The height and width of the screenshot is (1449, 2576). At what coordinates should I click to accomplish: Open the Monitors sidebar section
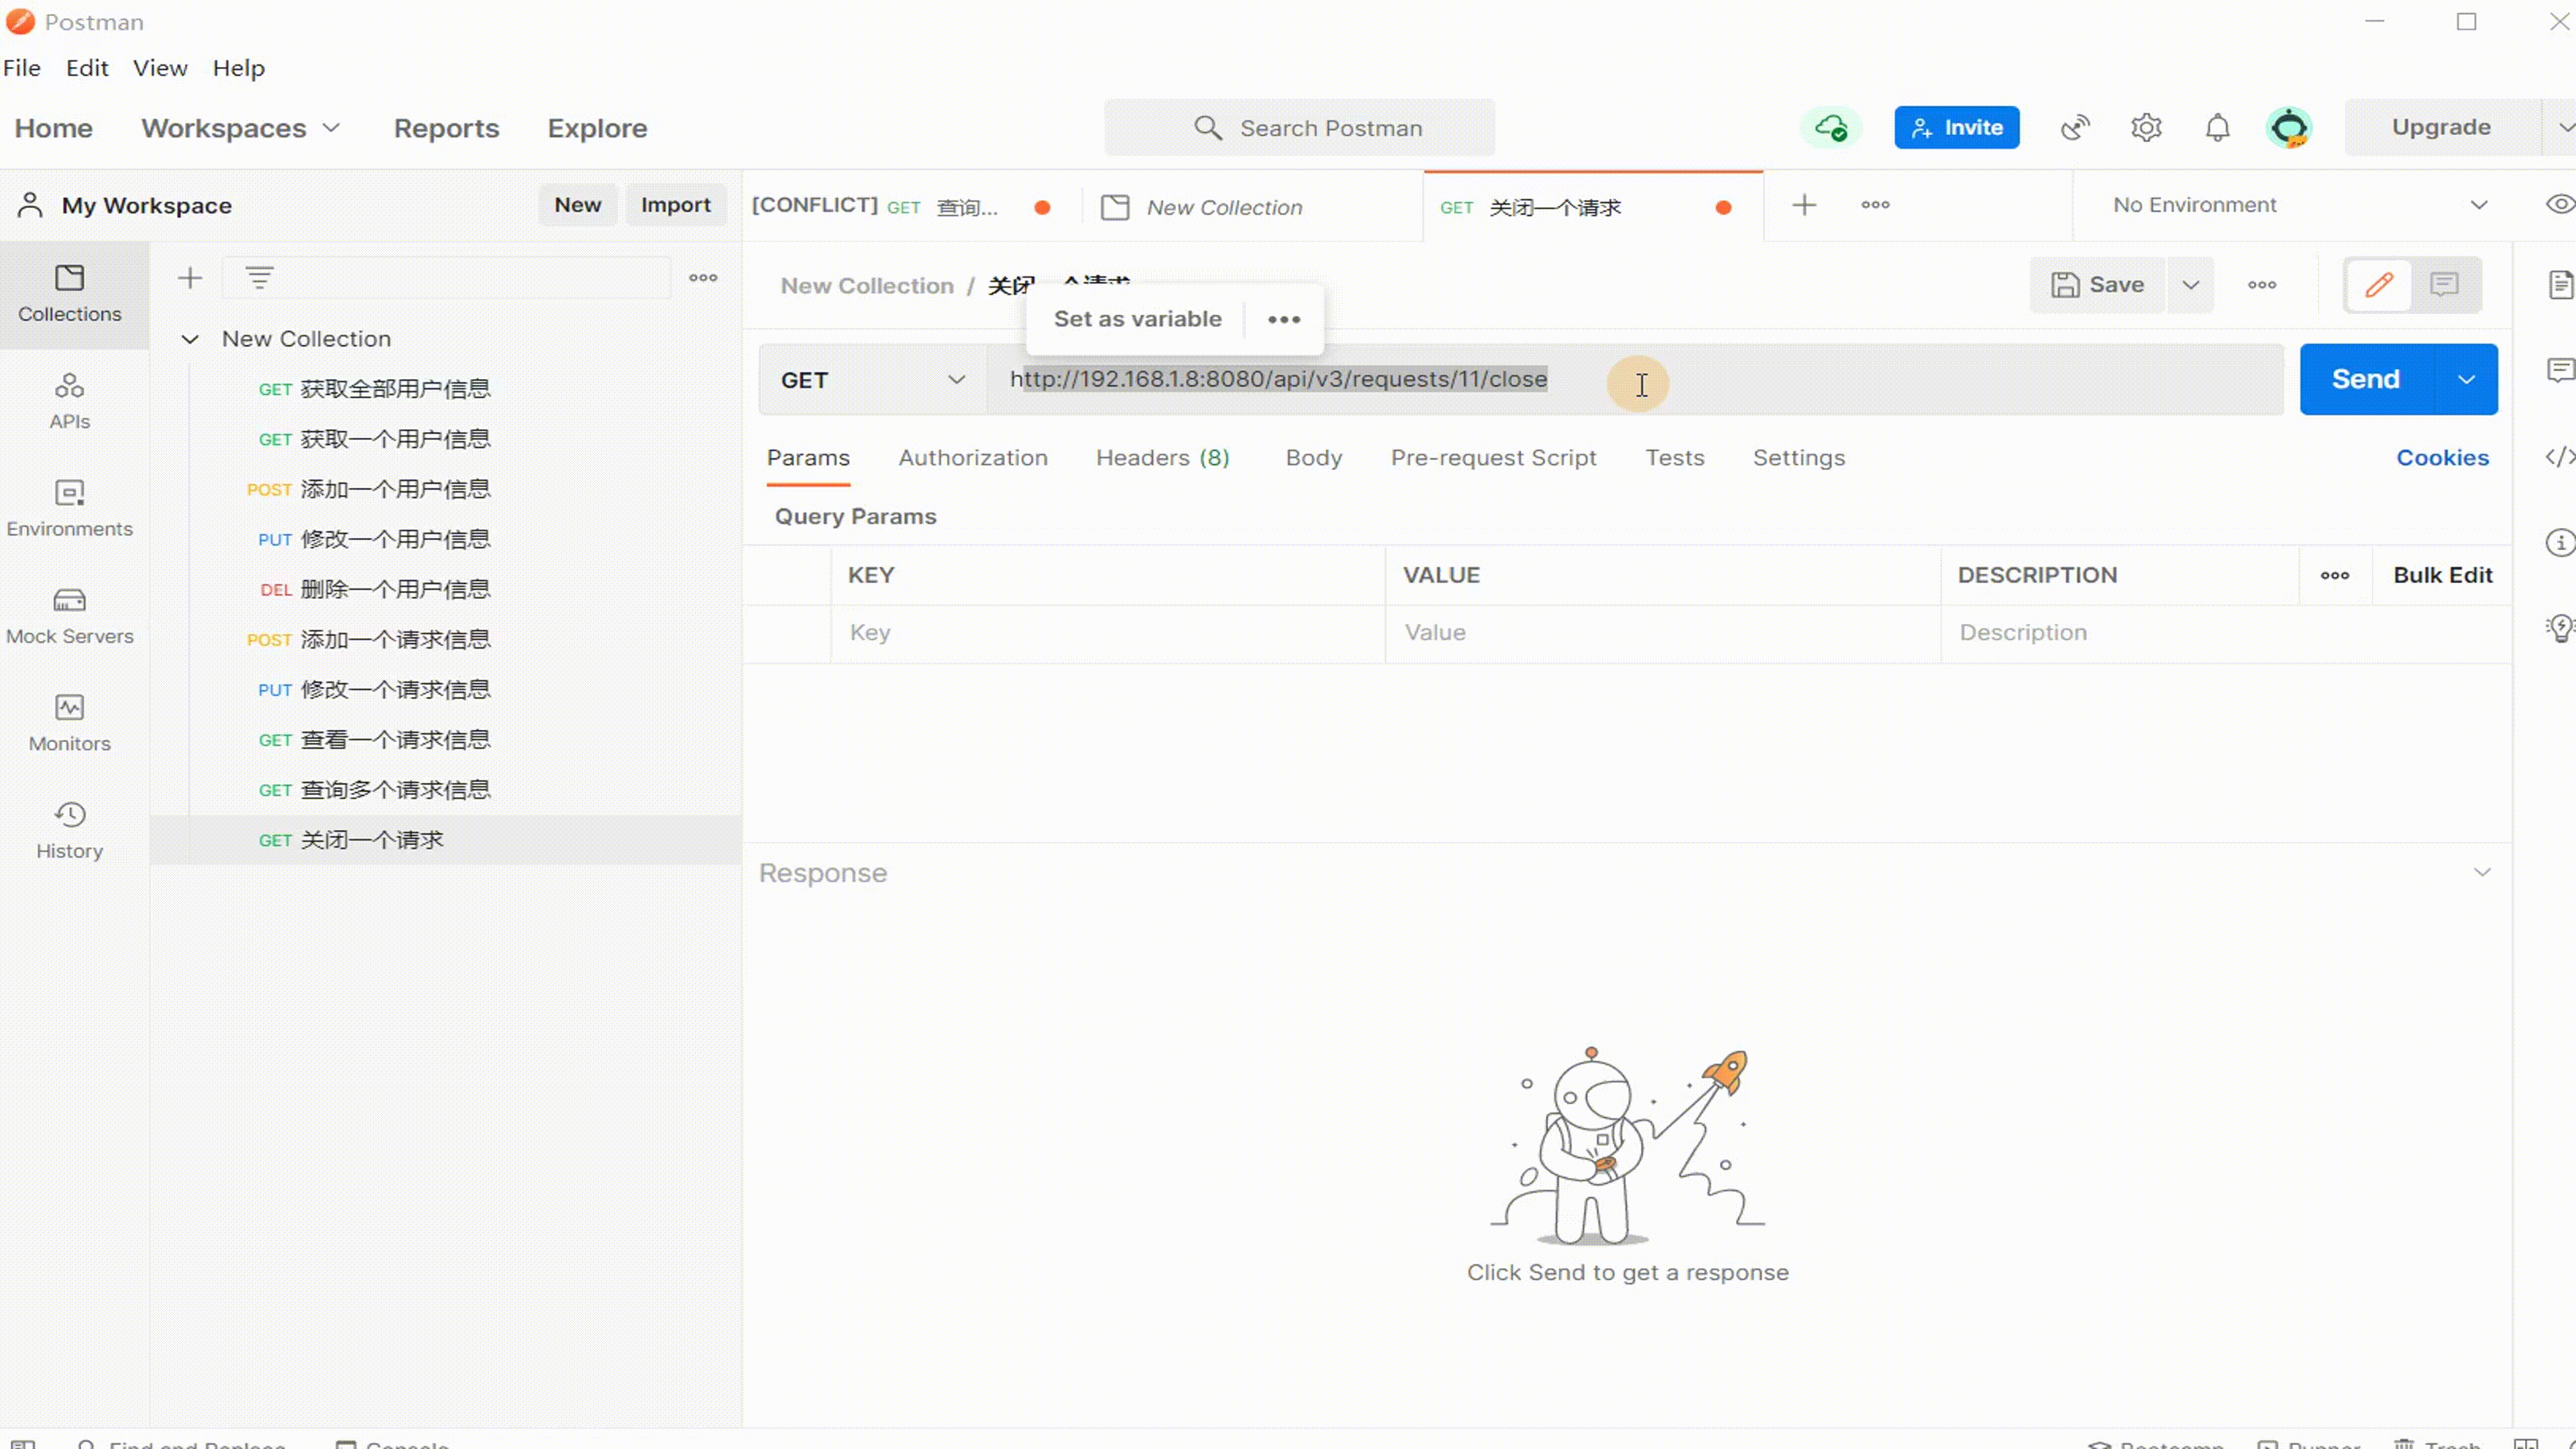(69, 722)
